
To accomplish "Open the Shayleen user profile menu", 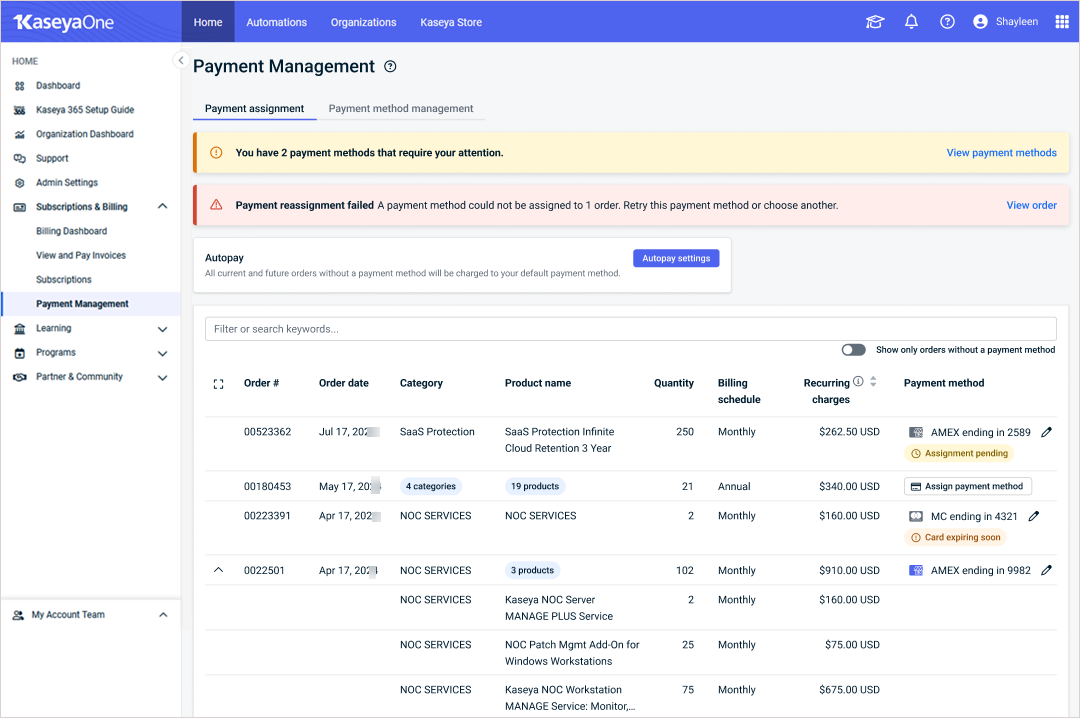I will (1006, 22).
